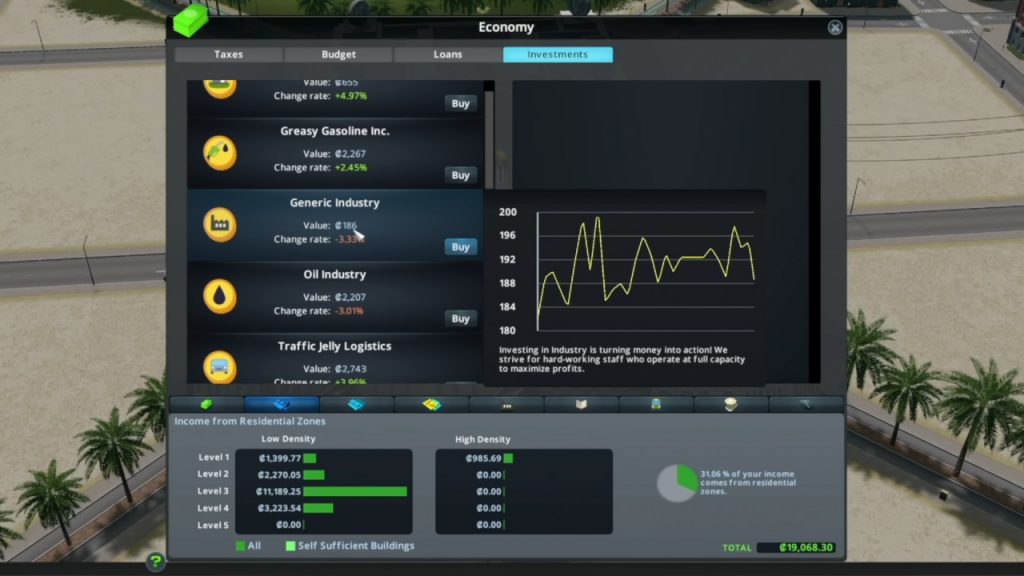
Task: Open the coin stack icon income tab
Action: tap(731, 404)
